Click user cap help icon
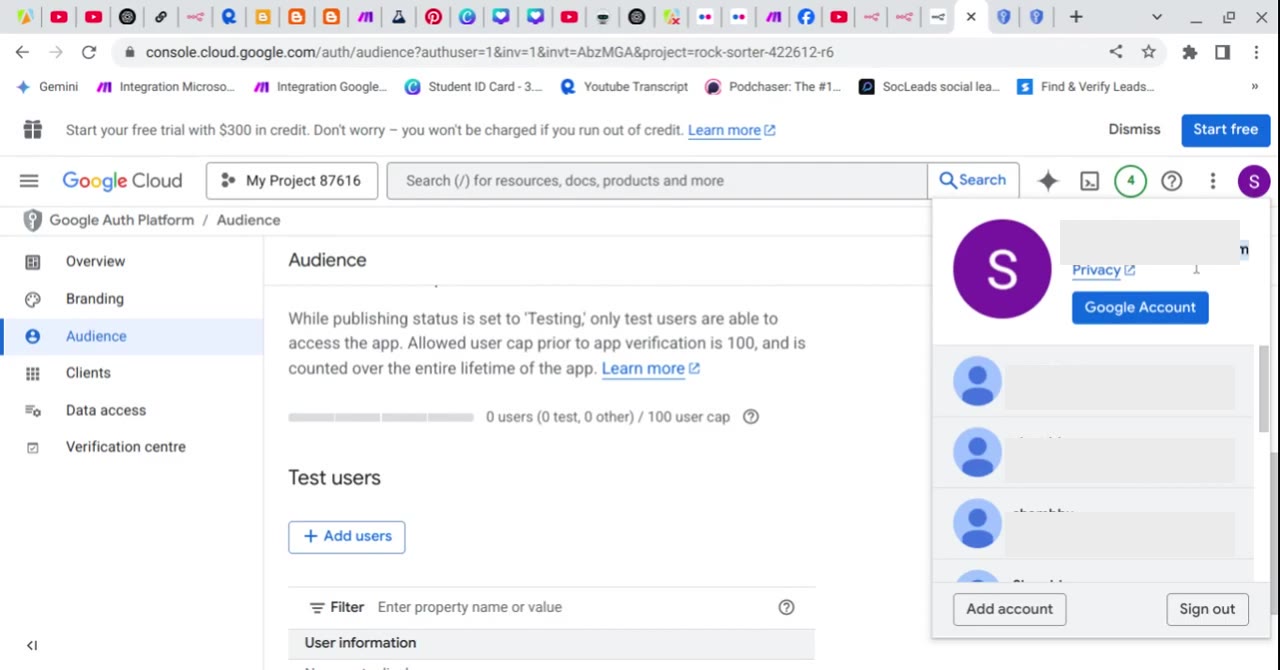Viewport: 1280px width, 670px height. [751, 417]
